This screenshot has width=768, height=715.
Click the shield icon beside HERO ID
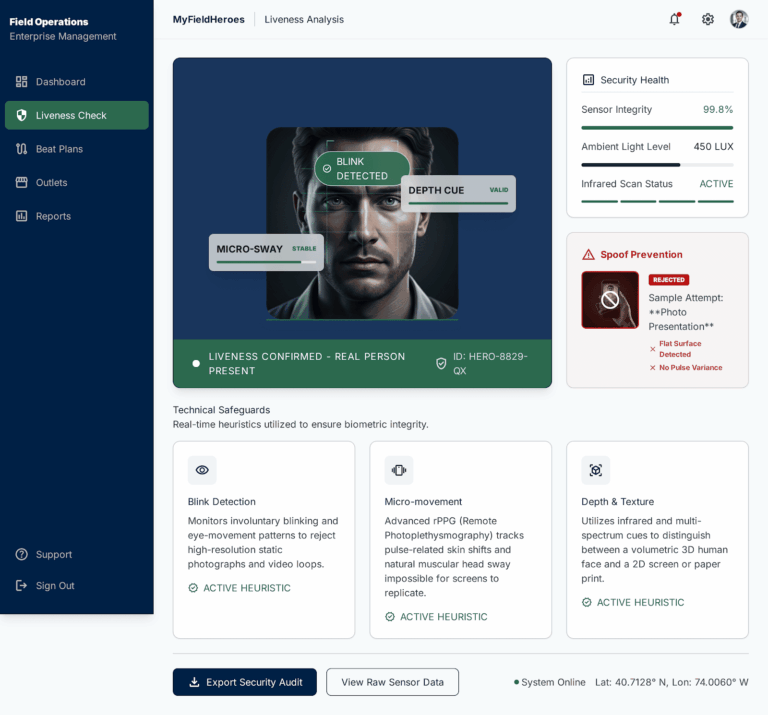click(441, 363)
